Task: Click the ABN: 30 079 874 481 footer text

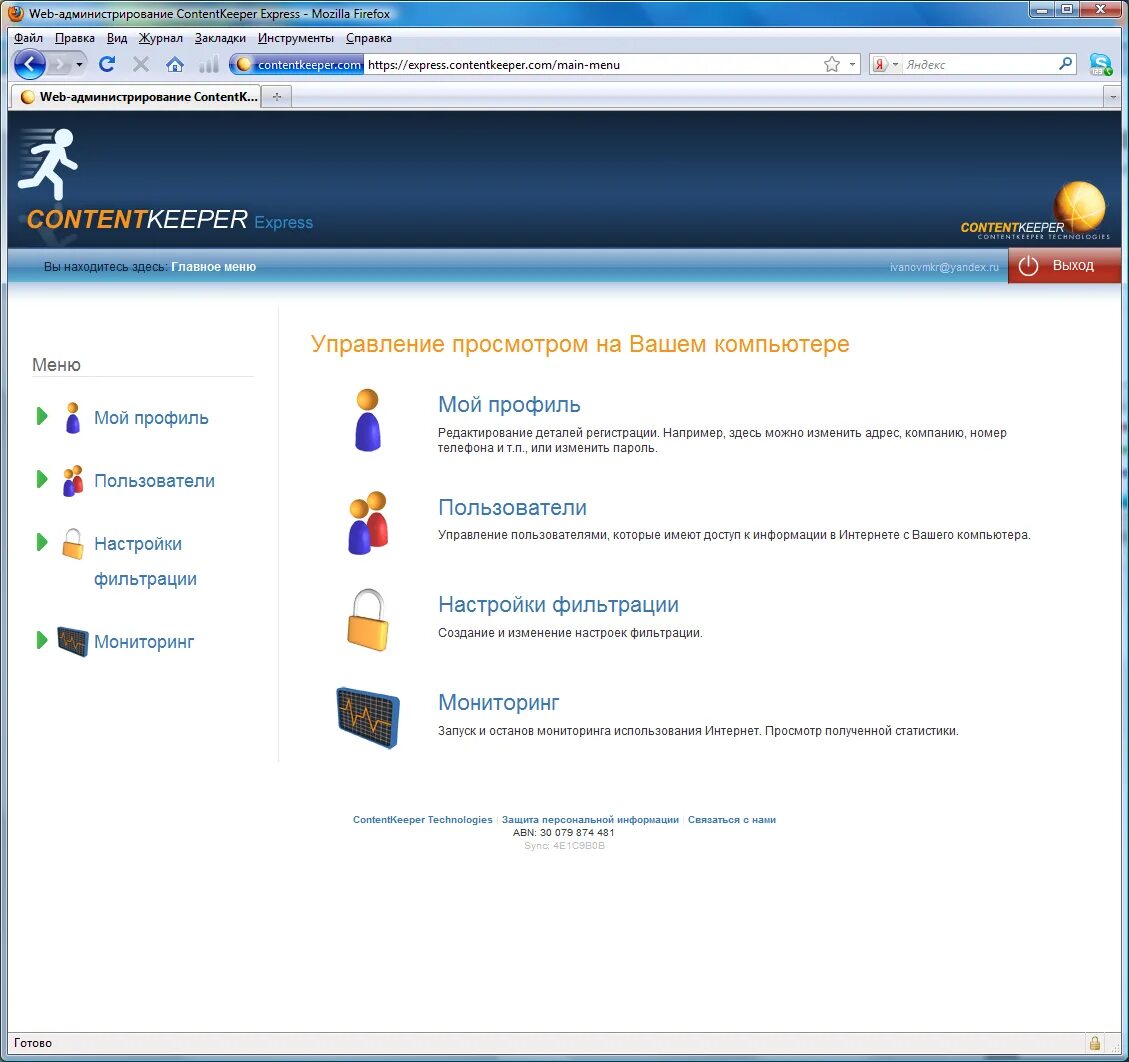Action: (x=564, y=832)
